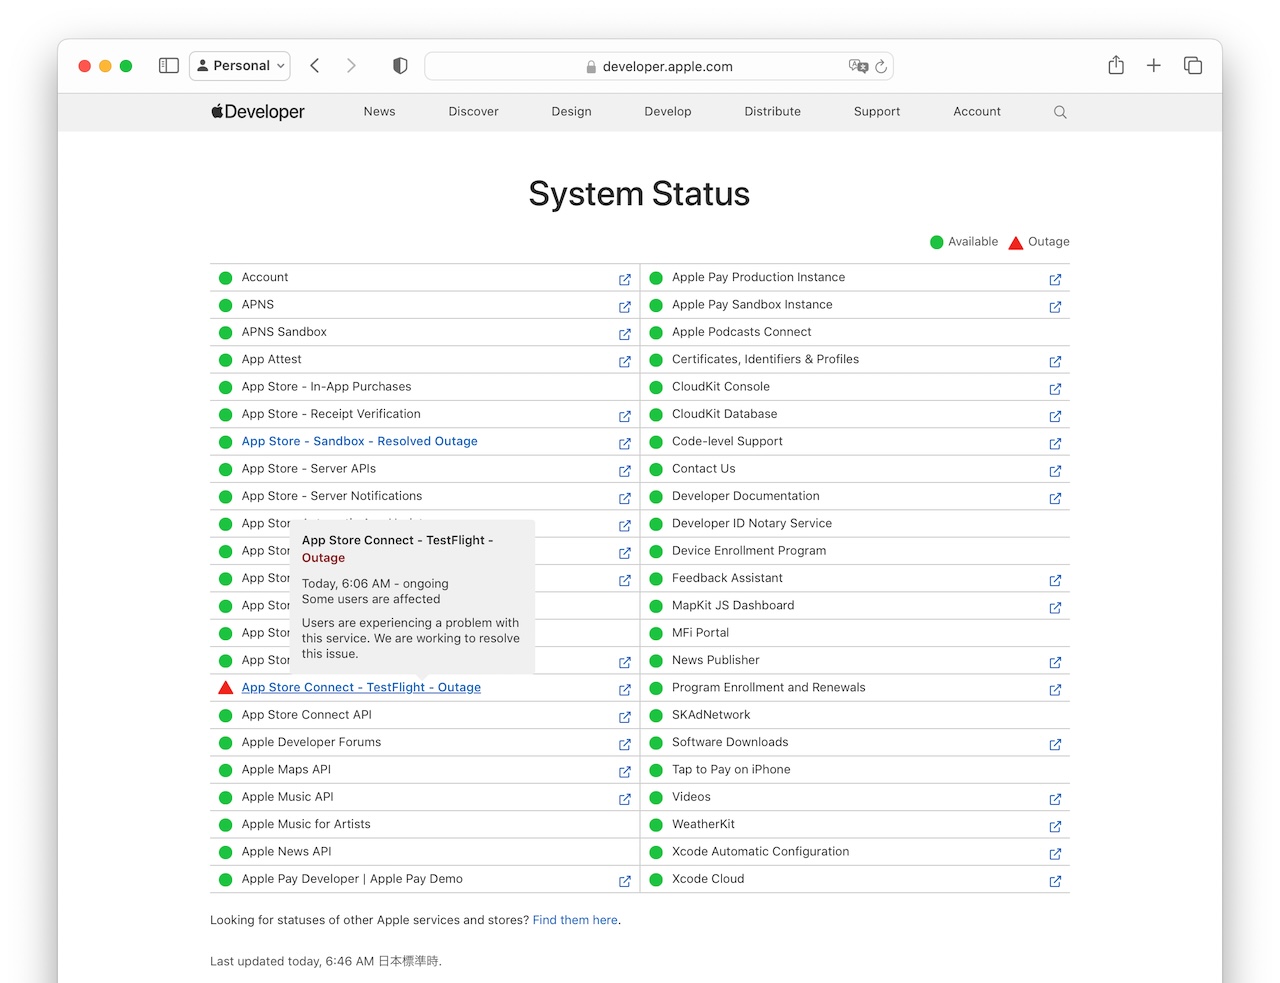Click App Store Connect - TestFlight - Outage link

click(361, 687)
